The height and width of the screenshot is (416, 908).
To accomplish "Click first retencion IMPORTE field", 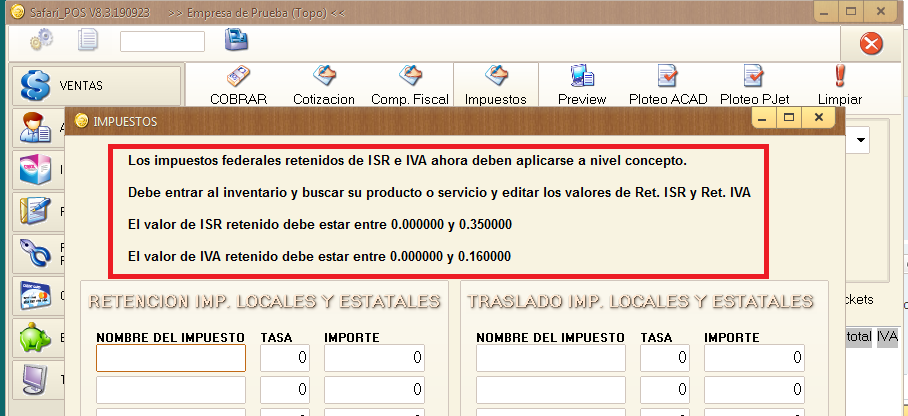I will point(374,358).
